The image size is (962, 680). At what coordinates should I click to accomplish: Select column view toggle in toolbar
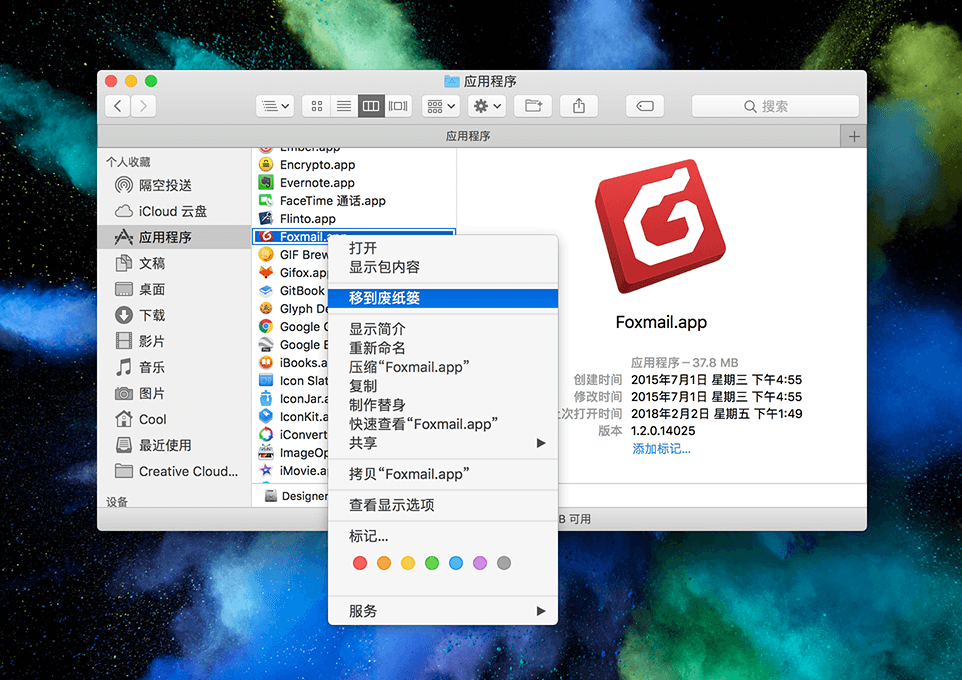(371, 106)
